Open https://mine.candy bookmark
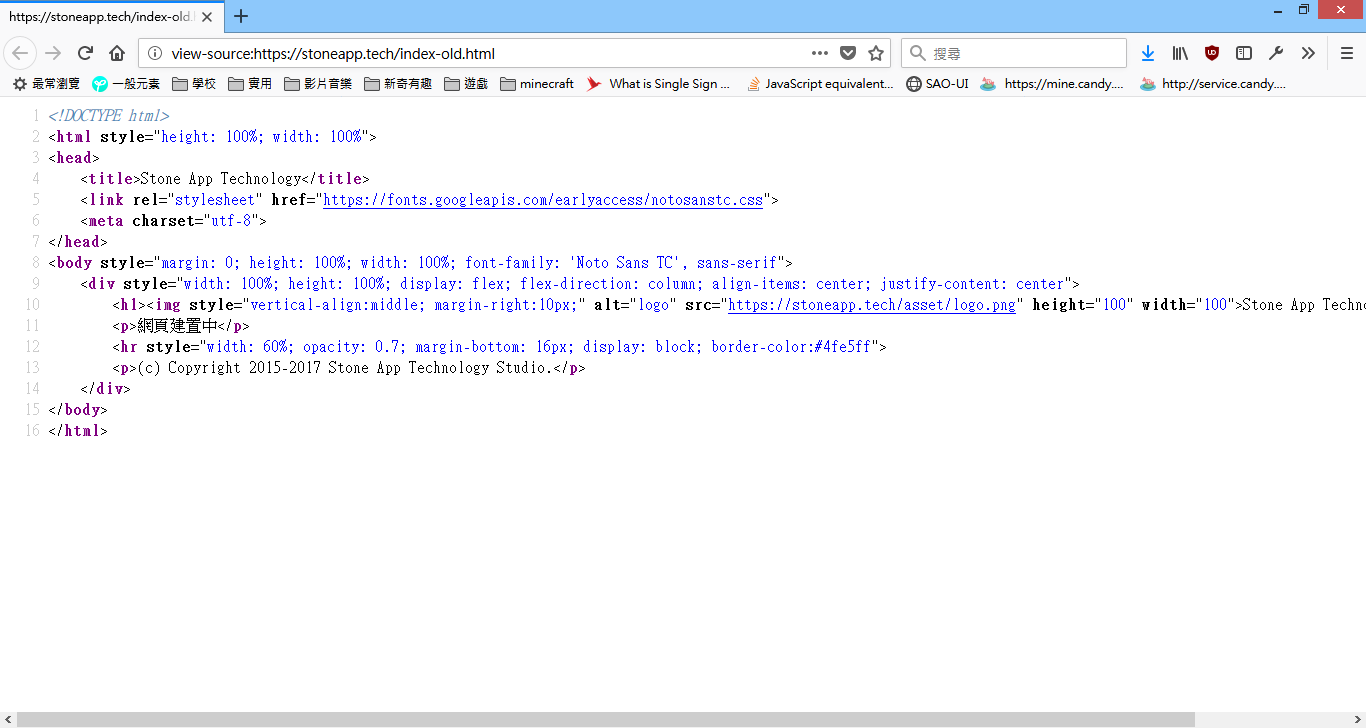Image resolution: width=1366 pixels, height=728 pixels. point(1052,84)
